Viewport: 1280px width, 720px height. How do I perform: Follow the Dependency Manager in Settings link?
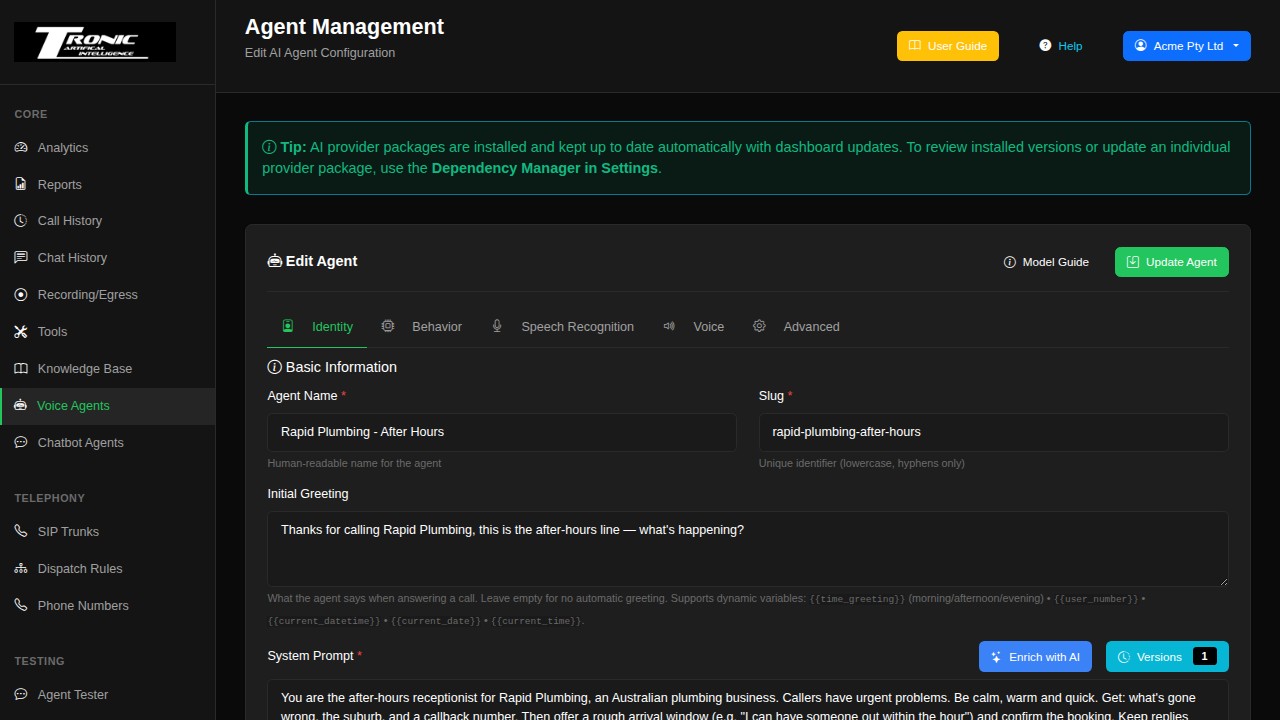point(545,168)
